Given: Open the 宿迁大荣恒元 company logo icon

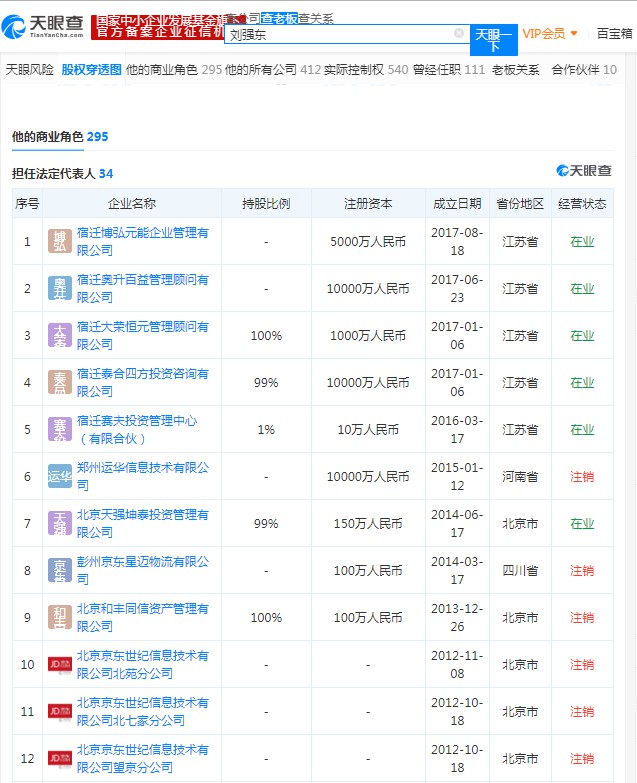Looking at the screenshot, I should (x=59, y=335).
